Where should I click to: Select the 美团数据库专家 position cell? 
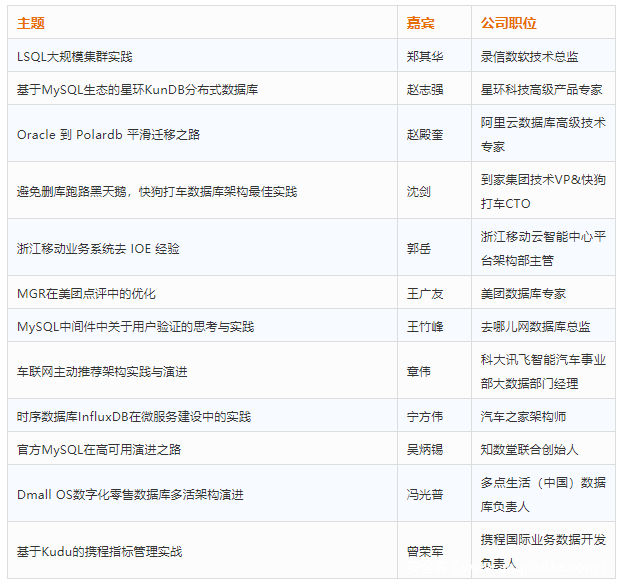[523, 294]
